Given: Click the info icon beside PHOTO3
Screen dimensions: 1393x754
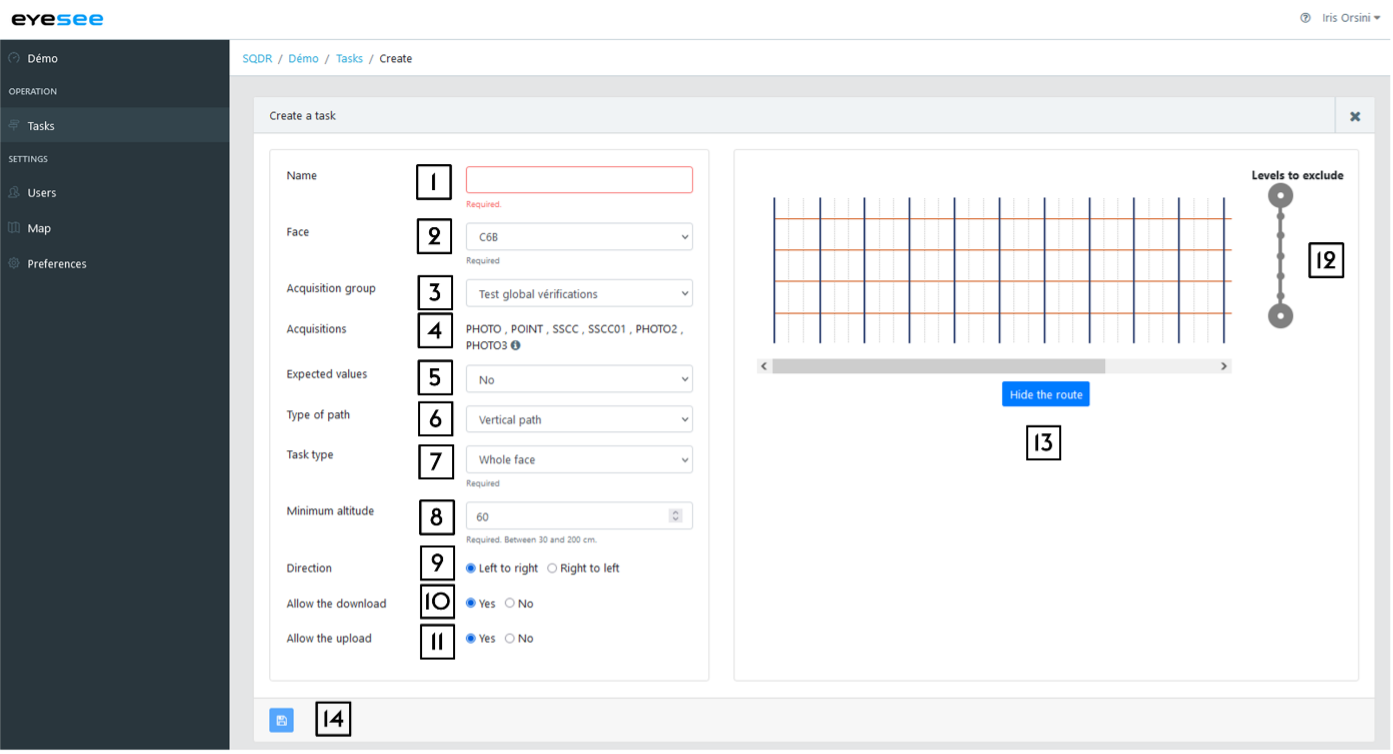Looking at the screenshot, I should [516, 346].
